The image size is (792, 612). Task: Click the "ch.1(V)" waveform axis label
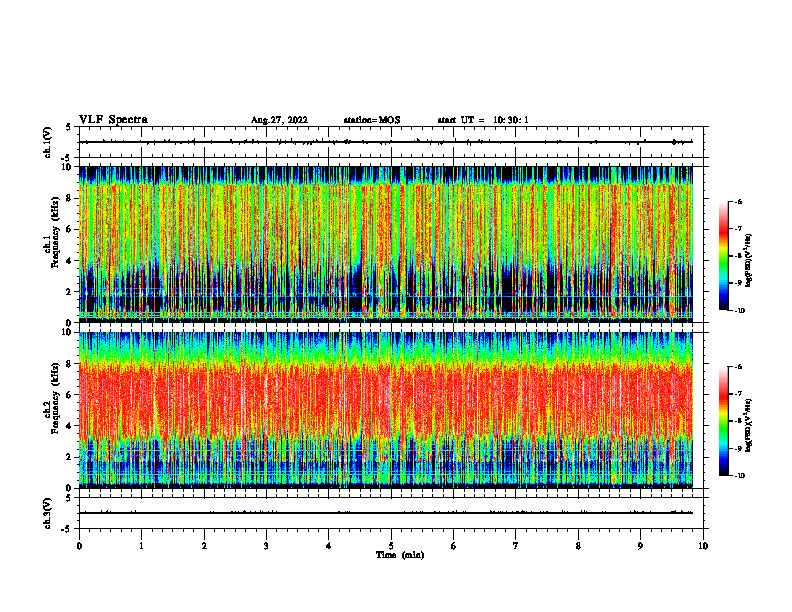48,142
